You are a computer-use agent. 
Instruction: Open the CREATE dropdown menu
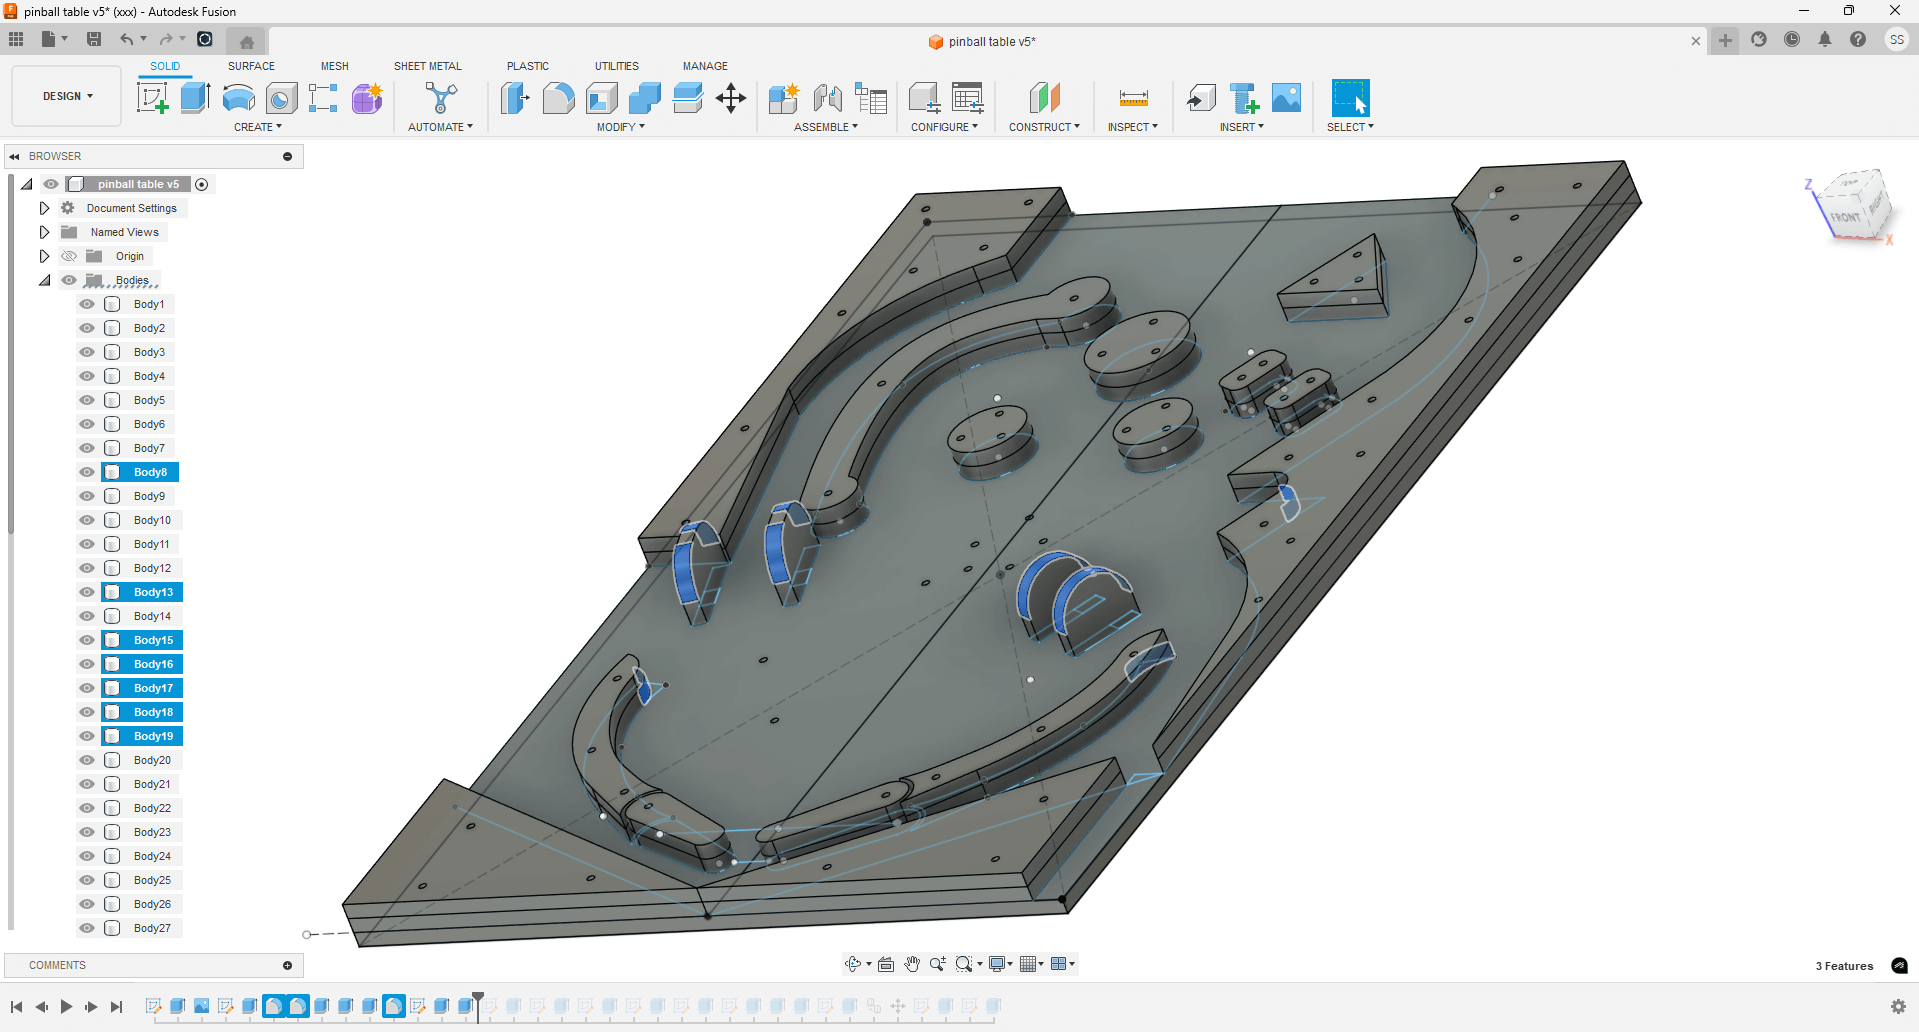[x=258, y=127]
